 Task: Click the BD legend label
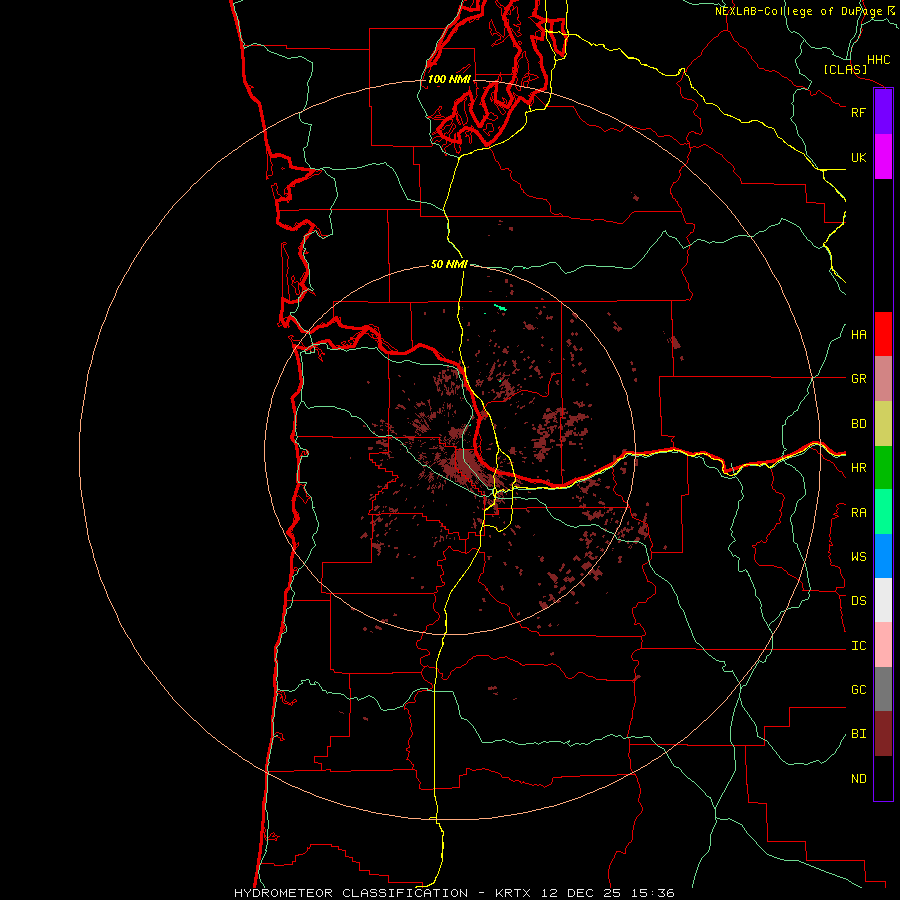point(858,424)
